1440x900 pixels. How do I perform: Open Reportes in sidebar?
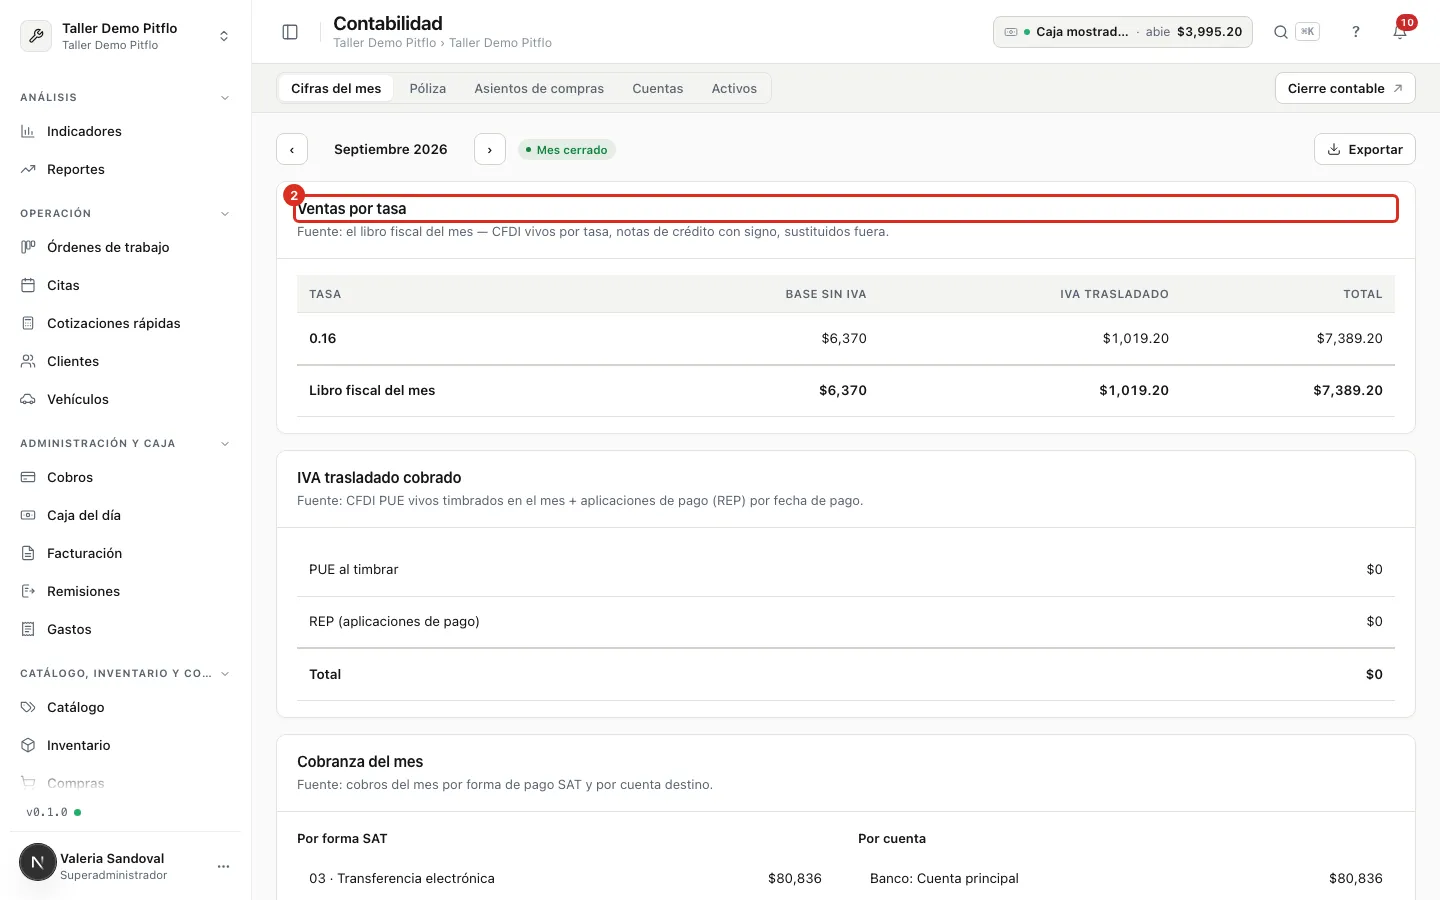(125, 169)
